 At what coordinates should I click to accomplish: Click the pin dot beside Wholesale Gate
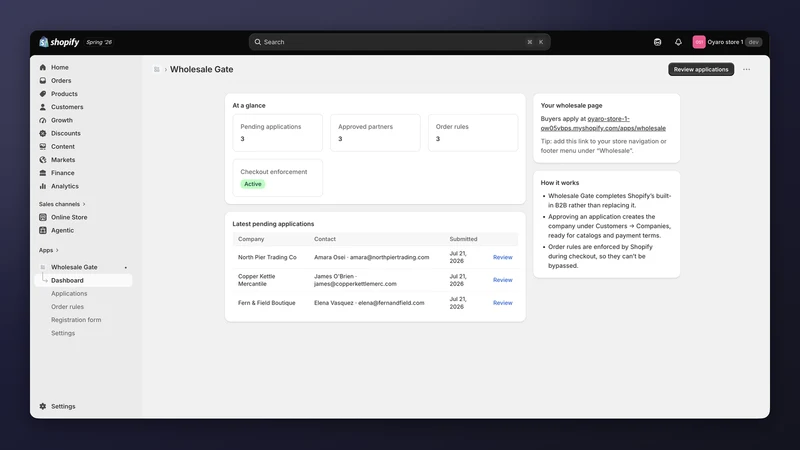tap(126, 267)
